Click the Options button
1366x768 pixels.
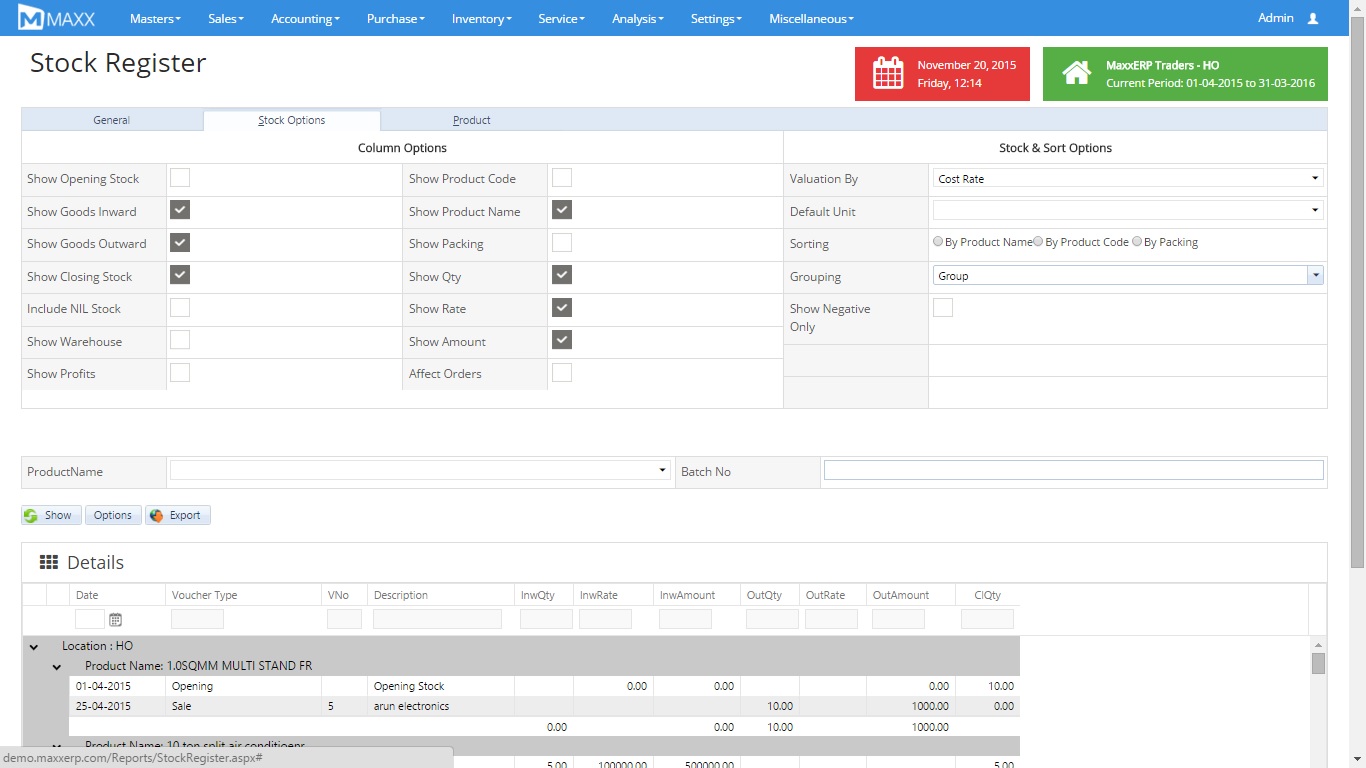113,516
